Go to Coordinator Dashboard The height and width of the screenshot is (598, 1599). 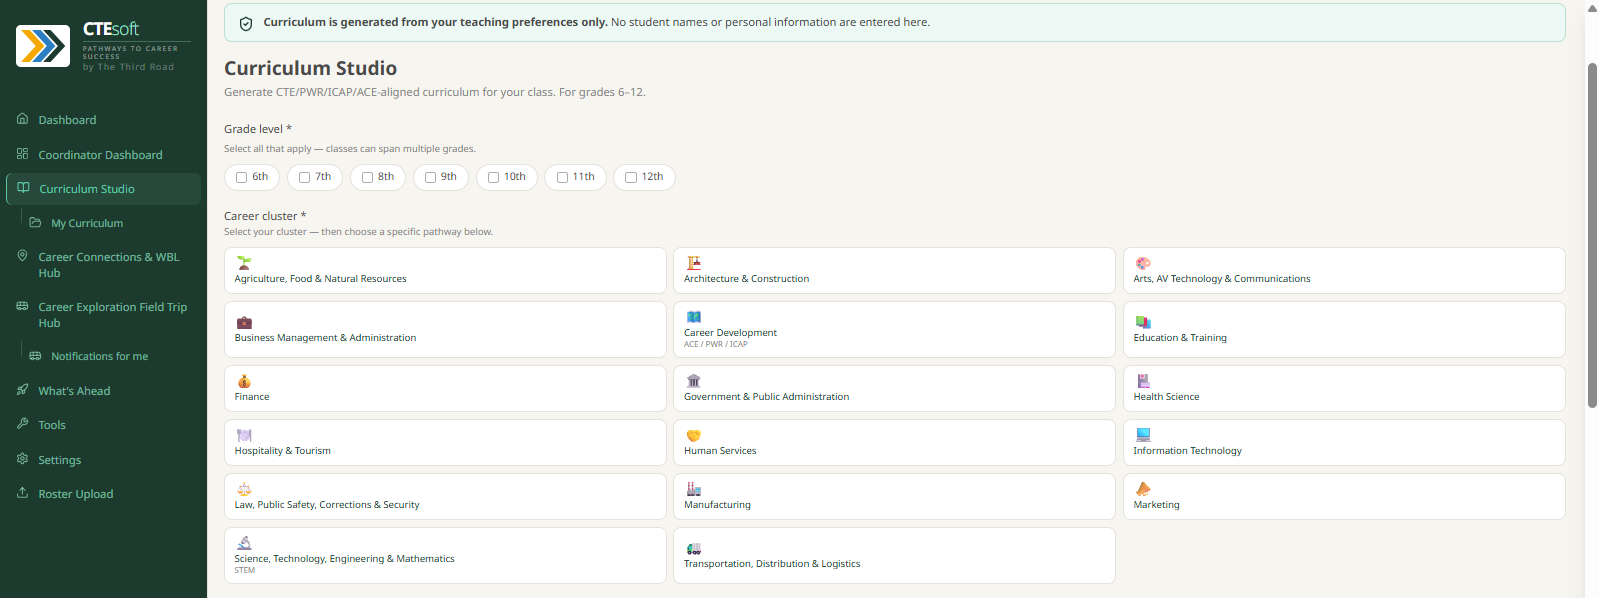pyautogui.click(x=103, y=155)
